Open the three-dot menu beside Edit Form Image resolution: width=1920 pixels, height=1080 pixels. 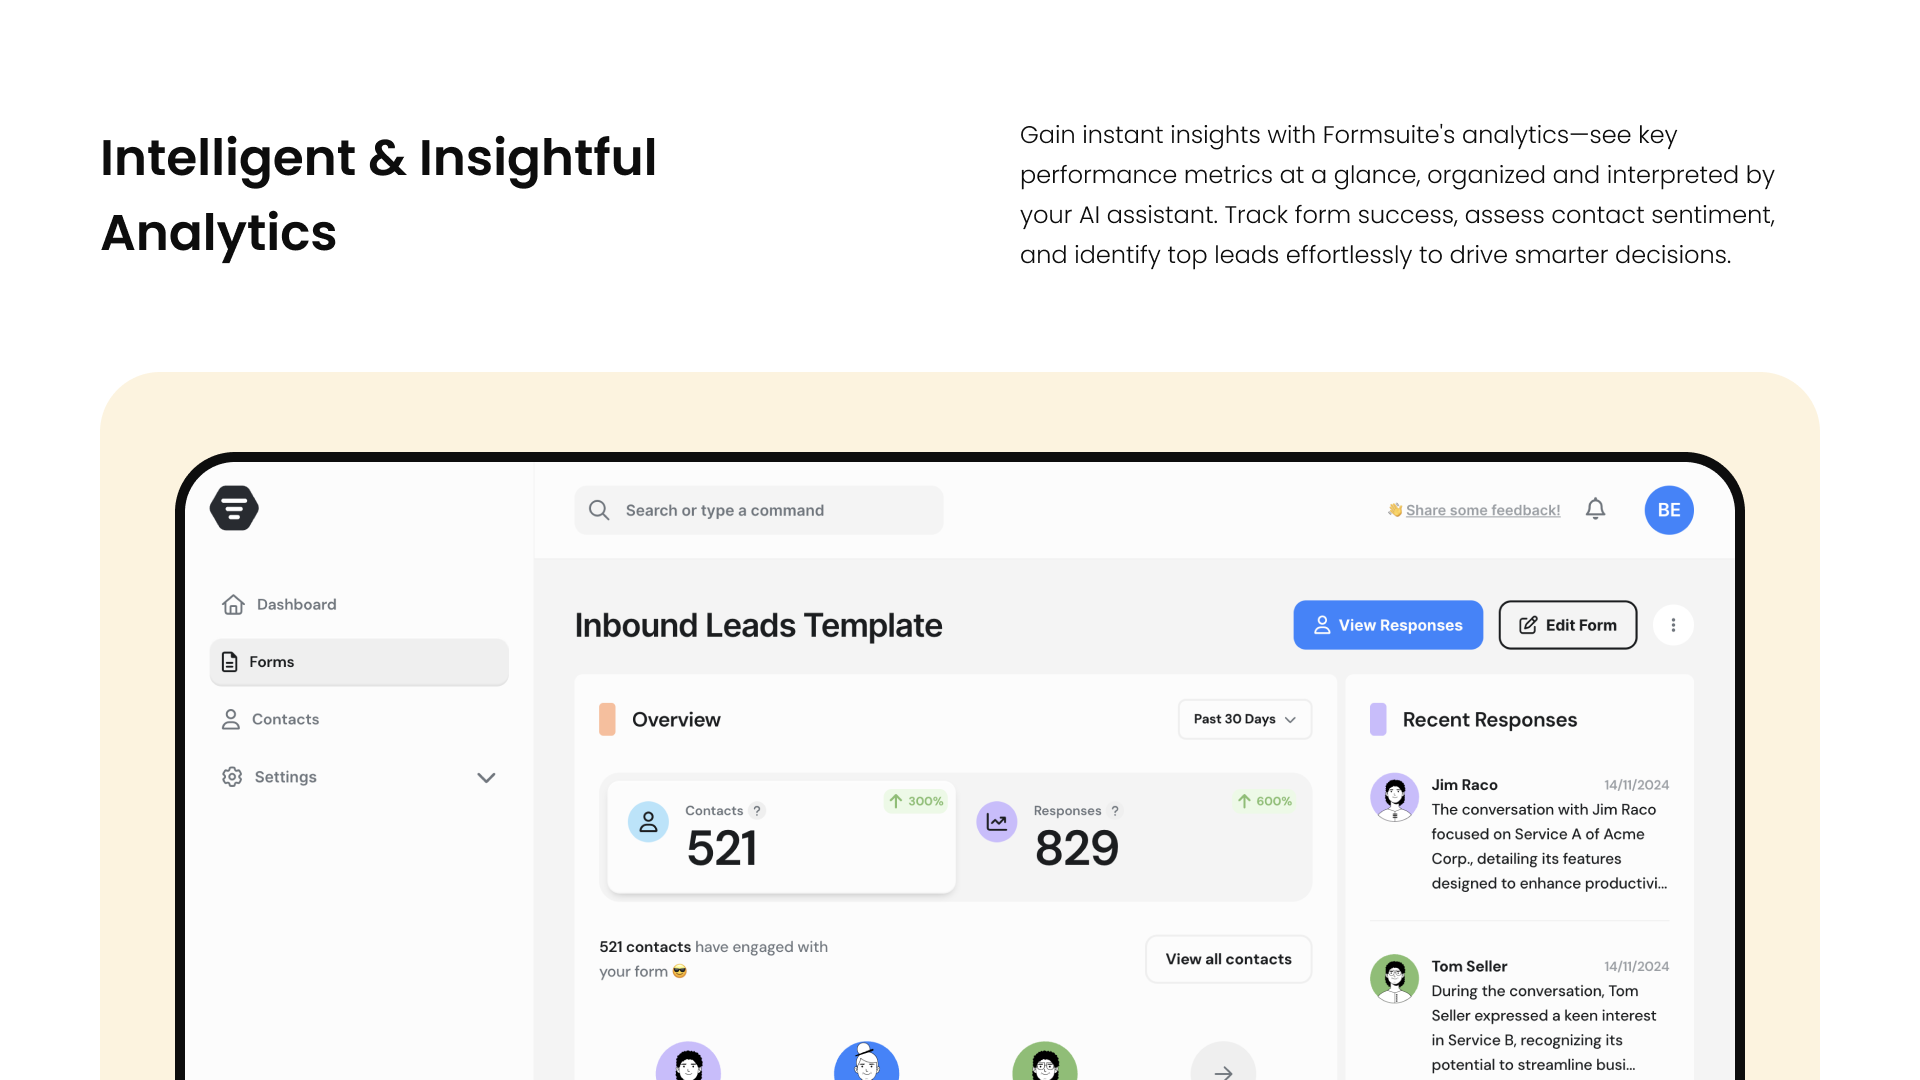1673,624
